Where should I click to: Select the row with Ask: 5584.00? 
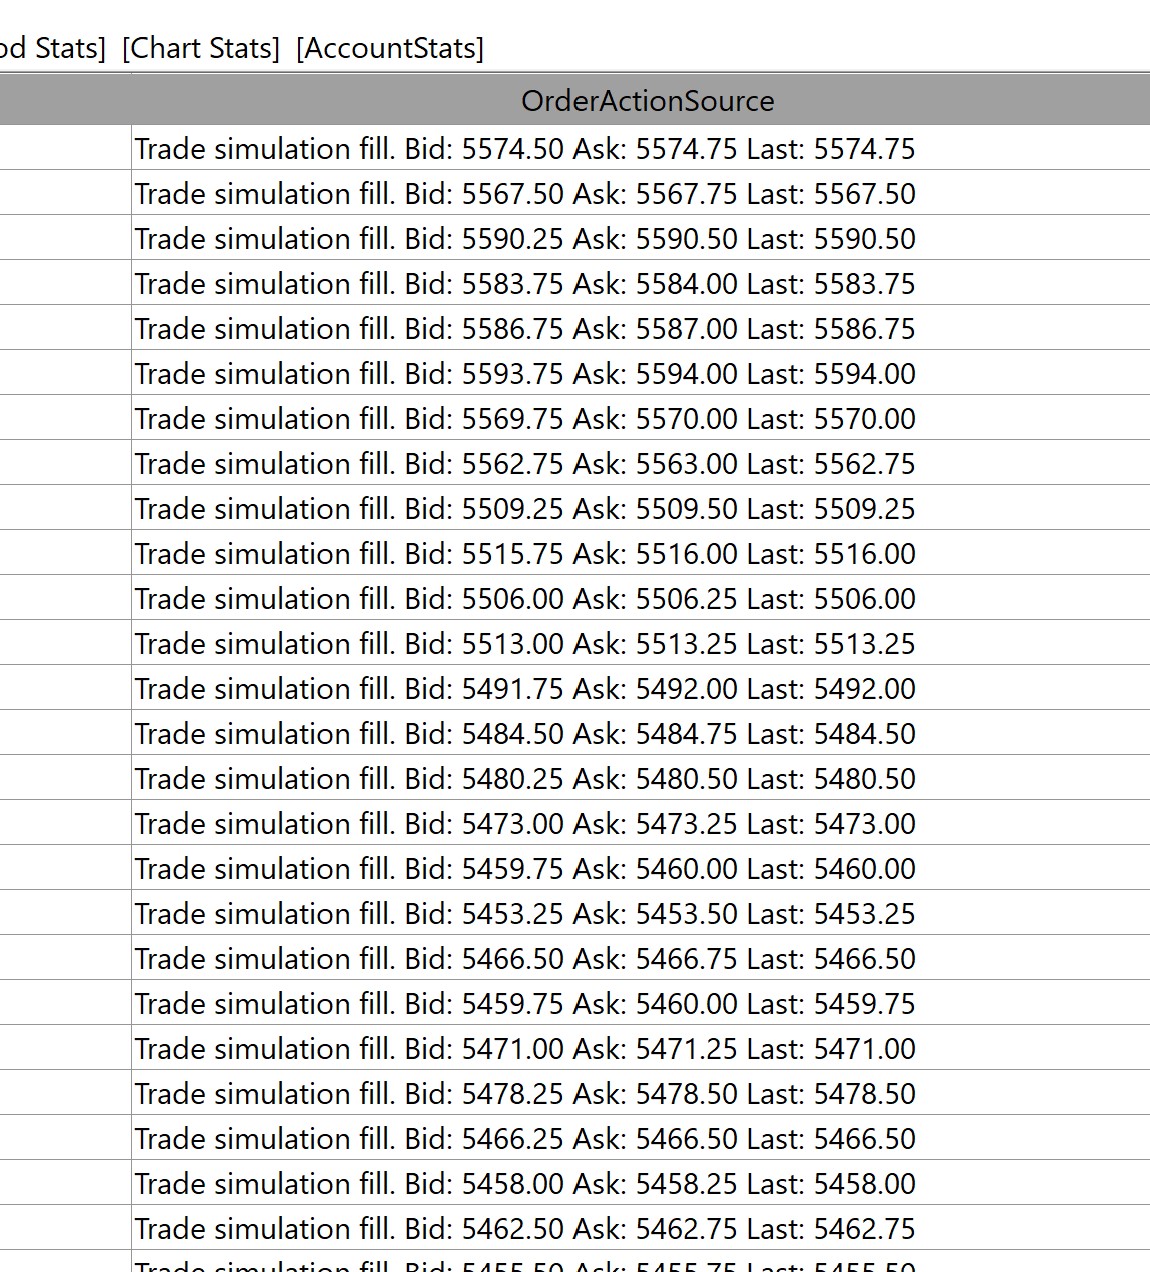point(525,284)
